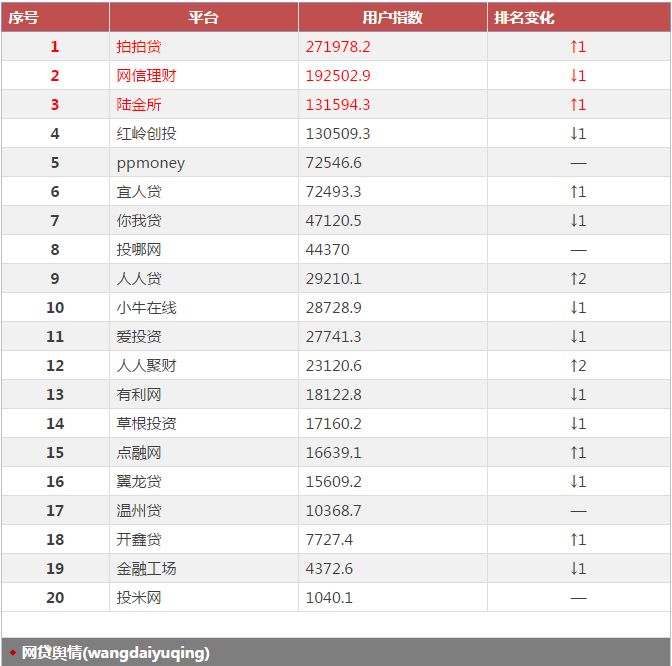Viewport: 672px width, 666px height.
Task: Click rank number 15 in 序号 column
Action: click(x=55, y=453)
